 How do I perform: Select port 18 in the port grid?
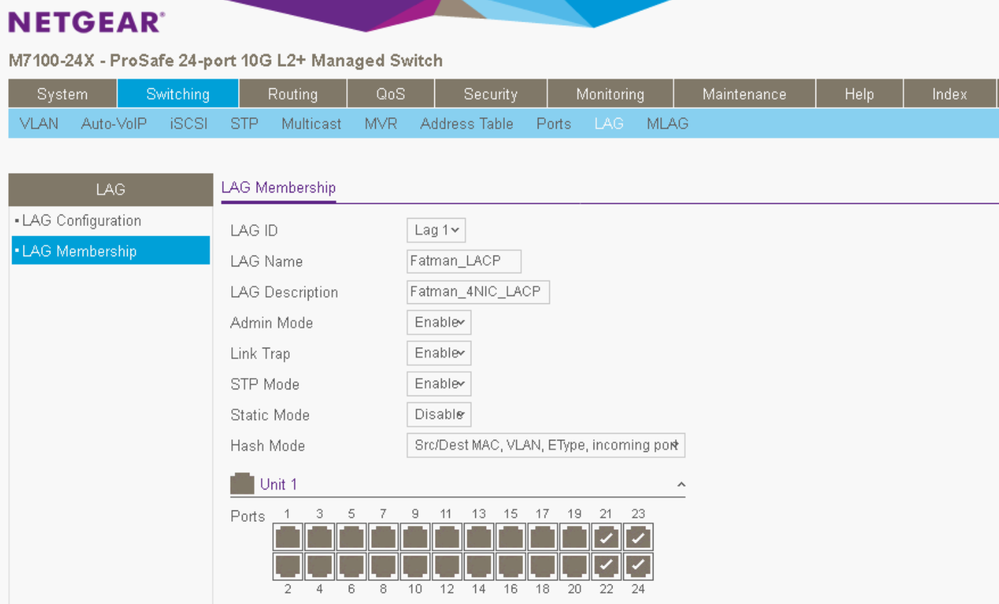[542, 566]
